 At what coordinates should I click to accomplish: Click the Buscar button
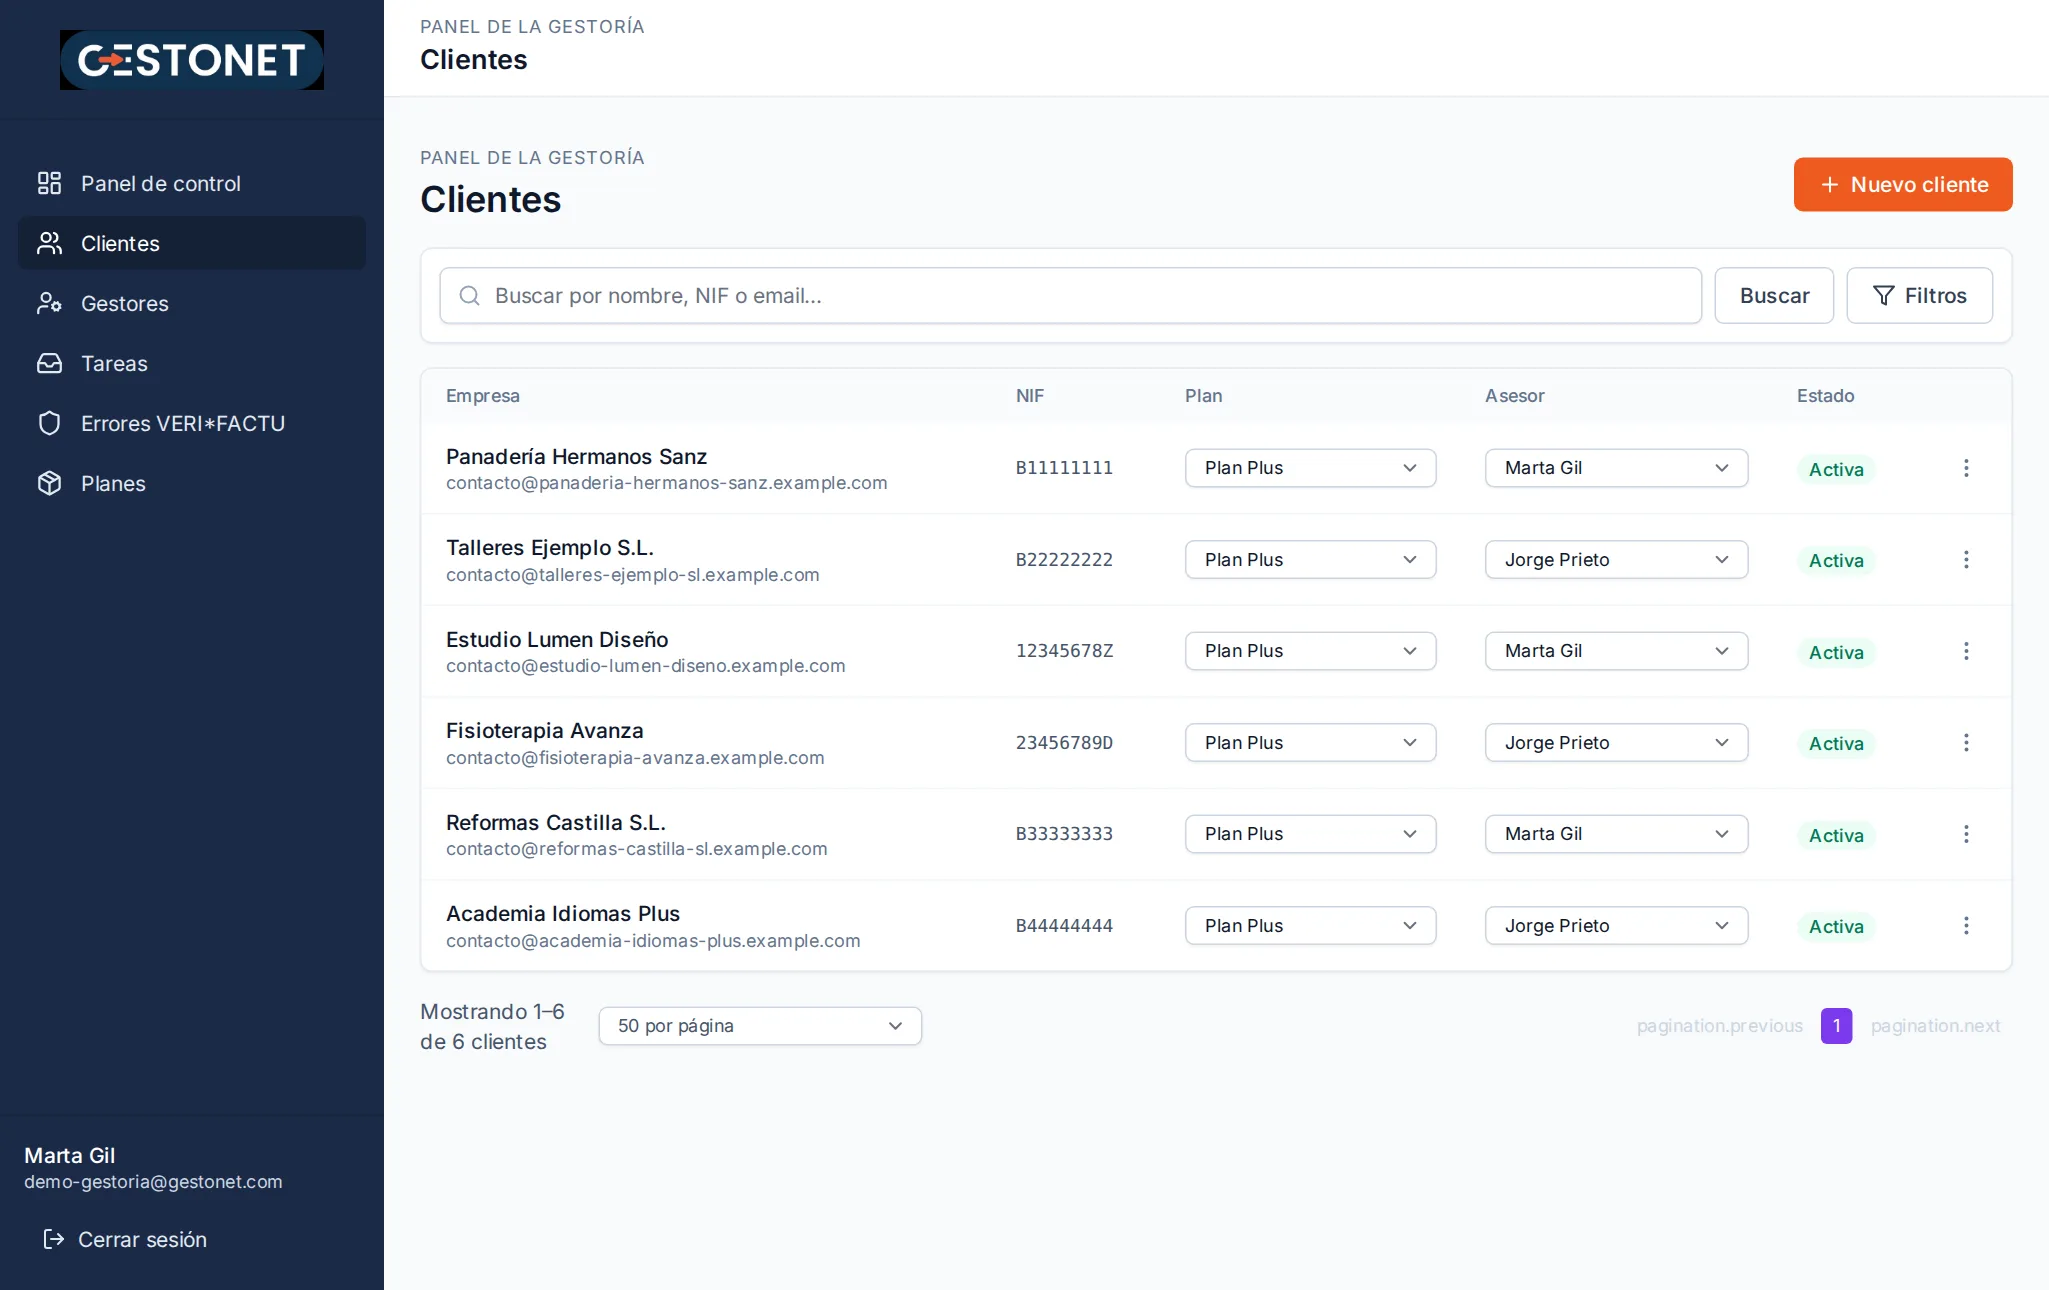[x=1774, y=295]
